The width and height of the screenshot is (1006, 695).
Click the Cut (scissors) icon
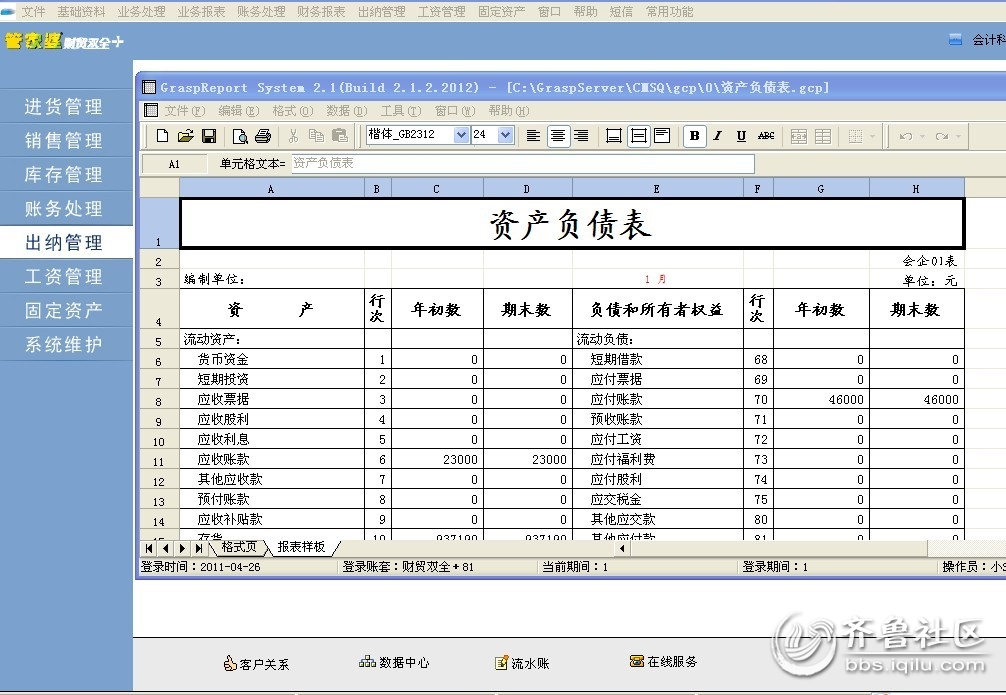pos(292,136)
